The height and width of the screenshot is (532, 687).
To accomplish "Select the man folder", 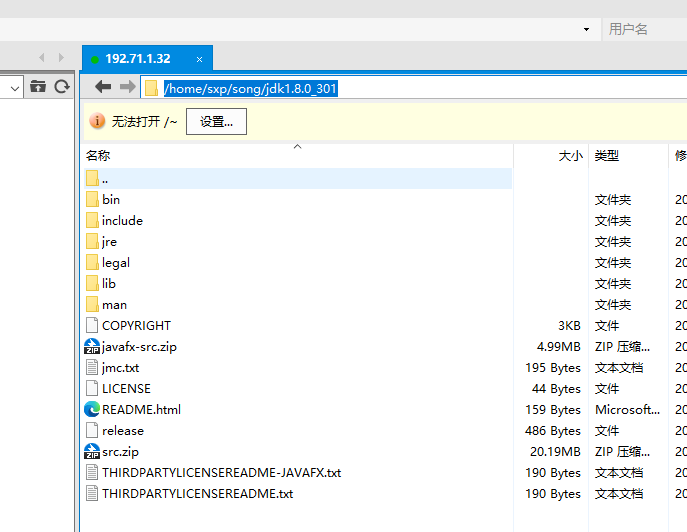I will pyautogui.click(x=114, y=305).
